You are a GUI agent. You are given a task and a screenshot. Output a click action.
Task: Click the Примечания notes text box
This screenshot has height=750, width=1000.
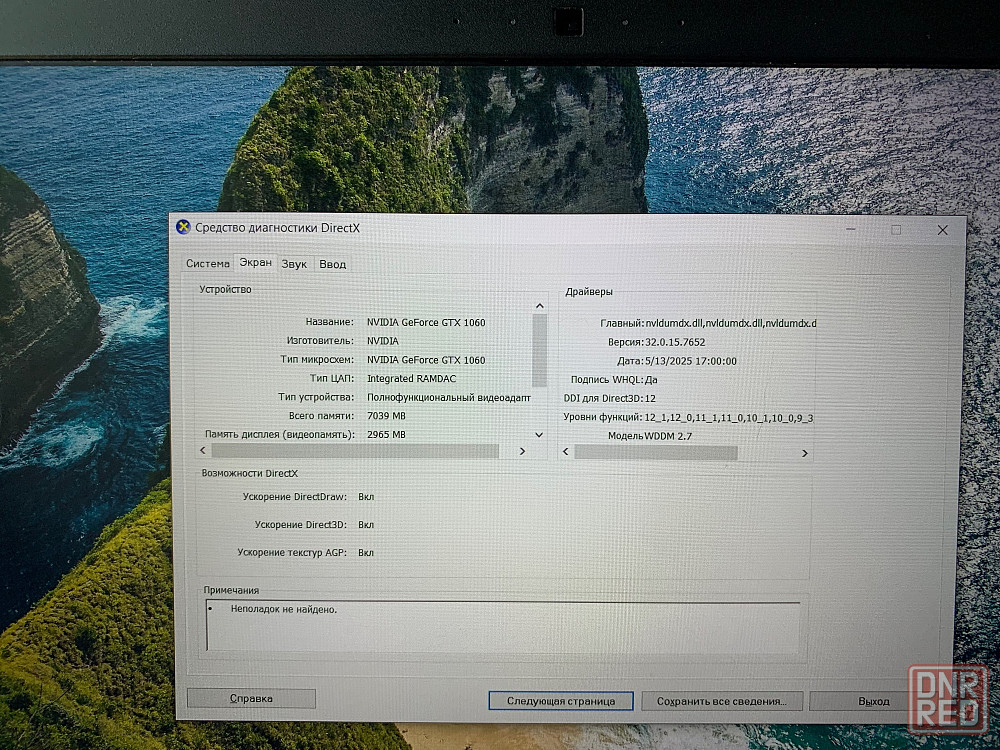(503, 626)
